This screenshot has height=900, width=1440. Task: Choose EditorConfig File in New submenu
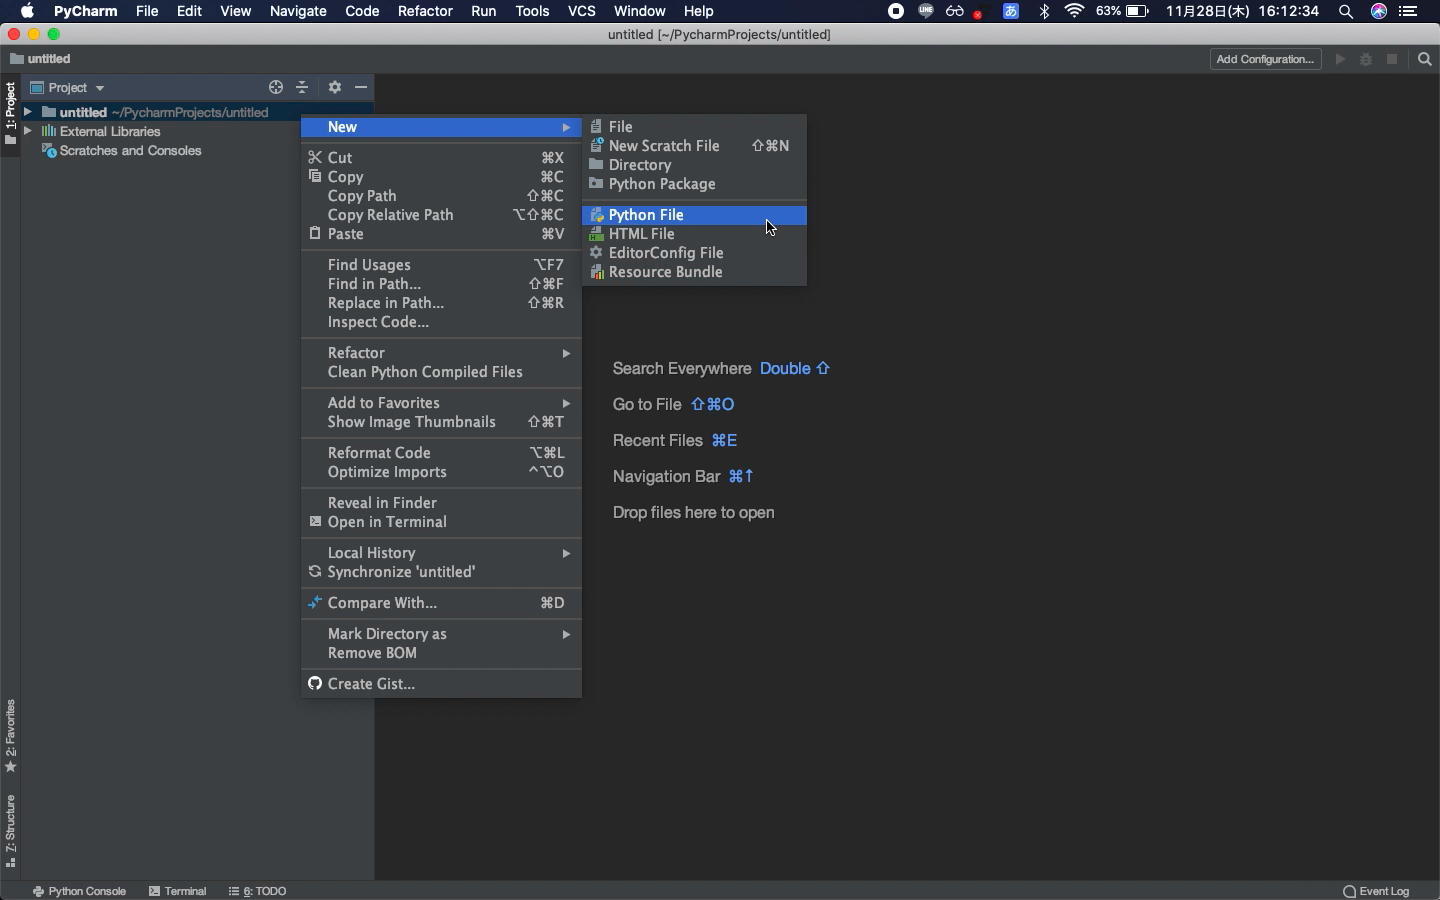click(x=694, y=253)
